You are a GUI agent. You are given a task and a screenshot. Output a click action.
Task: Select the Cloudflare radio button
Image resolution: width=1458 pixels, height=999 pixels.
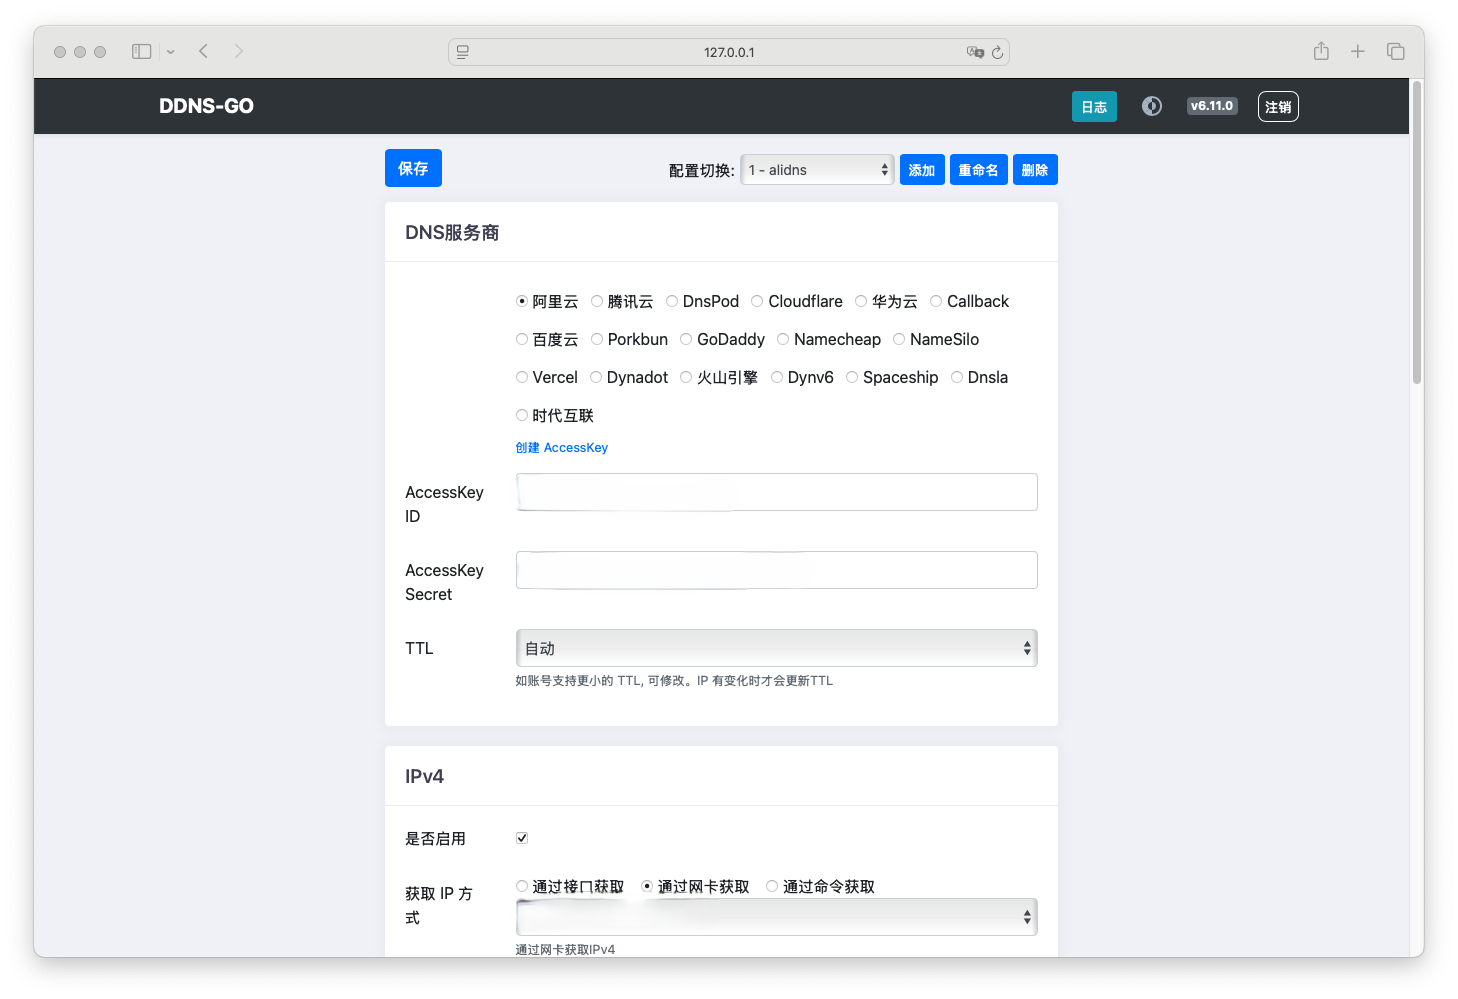(757, 301)
